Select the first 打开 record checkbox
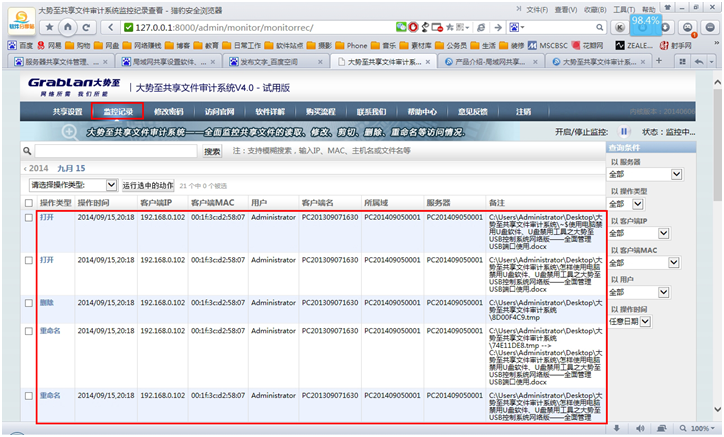The width and height of the screenshot is (724, 437). [x=28, y=217]
